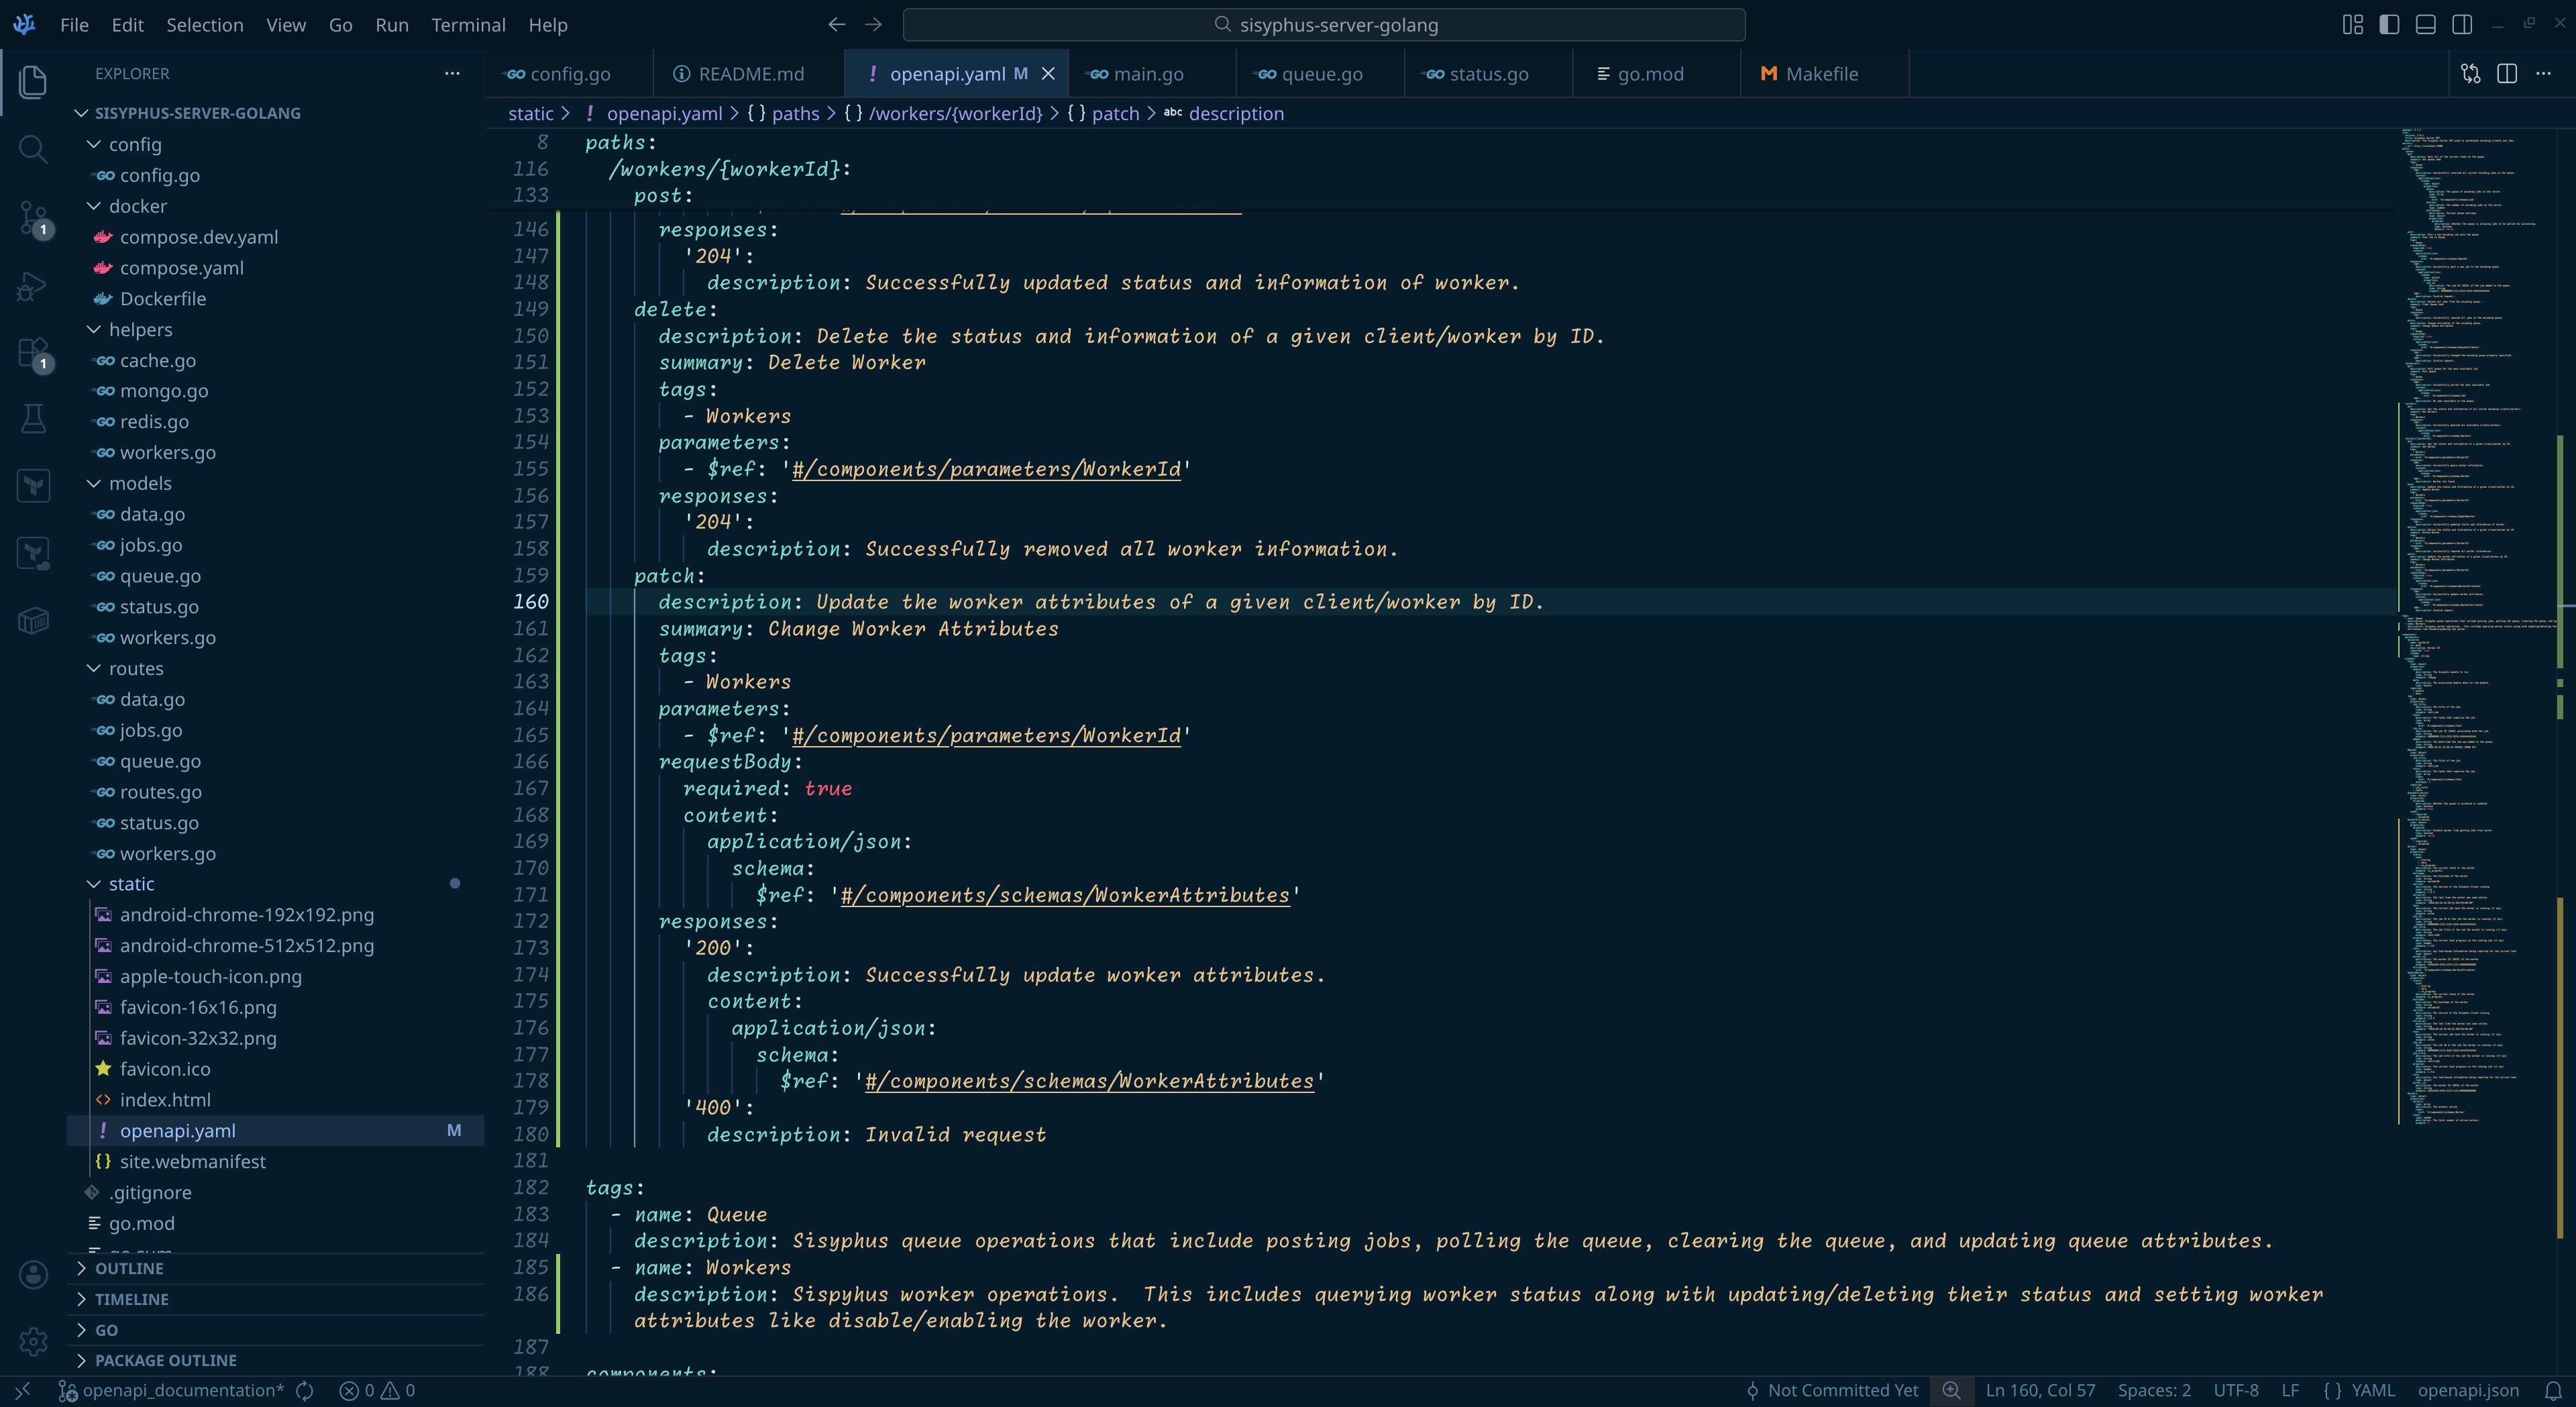The width and height of the screenshot is (2576, 1407).
Task: Toggle the secondary side bar layout button
Action: 2462,25
